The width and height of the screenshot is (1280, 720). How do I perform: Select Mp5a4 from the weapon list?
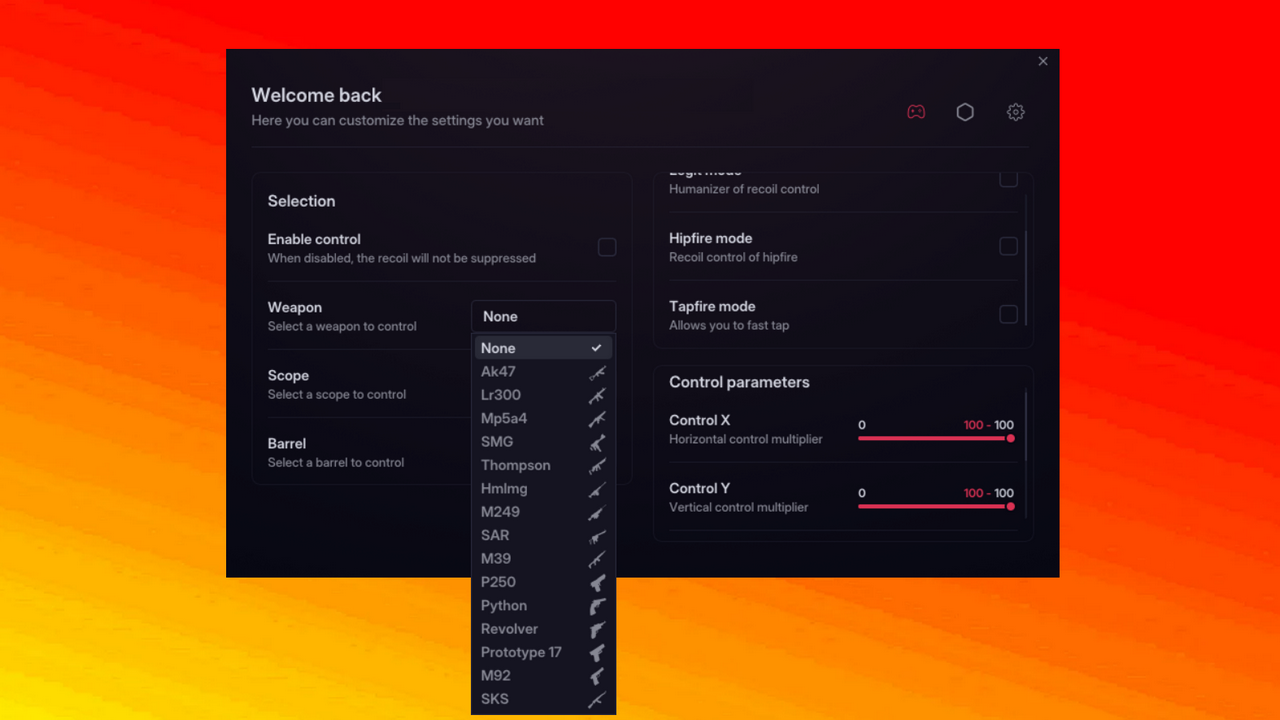coord(504,418)
